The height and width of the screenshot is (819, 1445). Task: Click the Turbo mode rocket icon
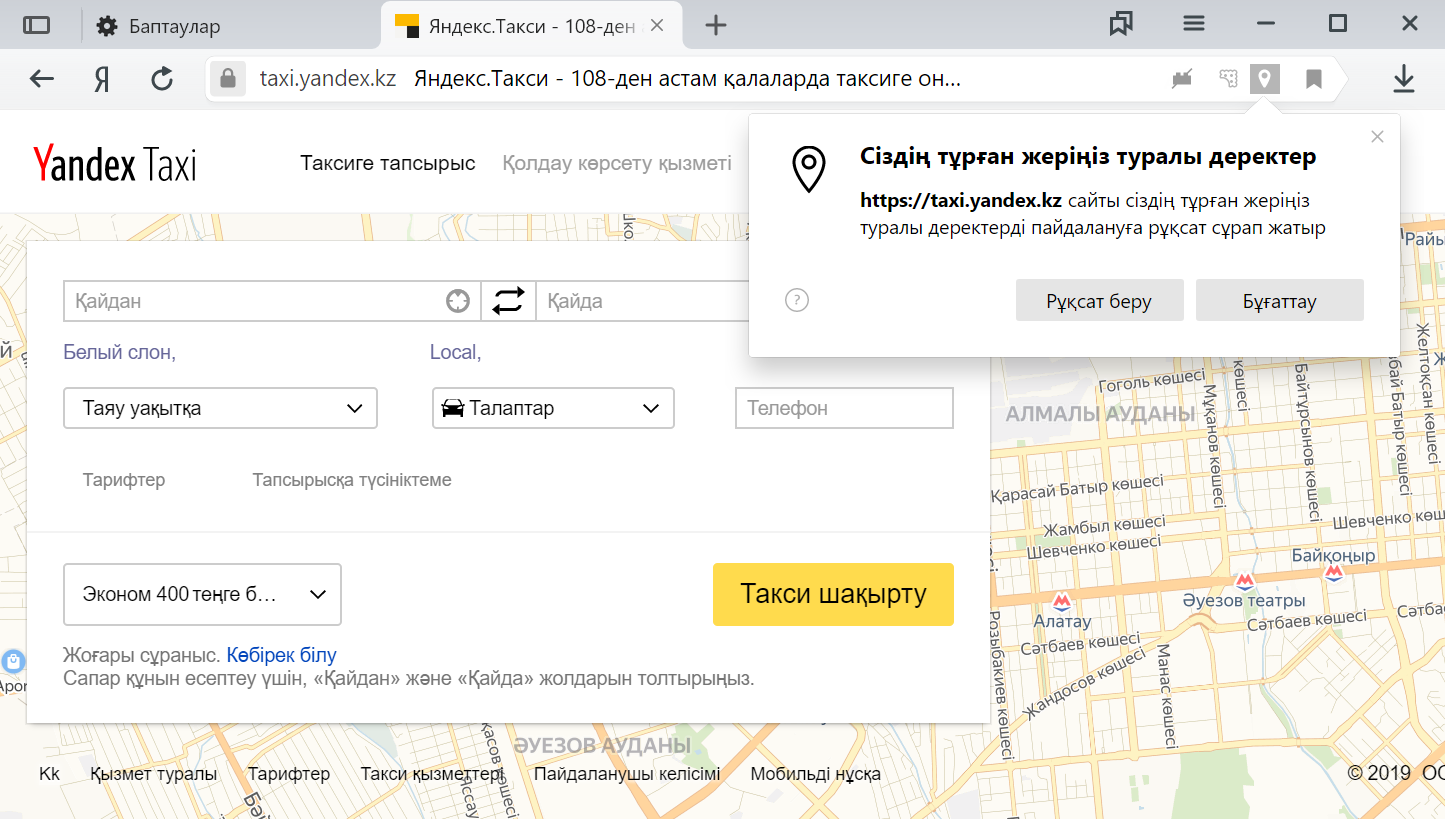pos(1183,79)
